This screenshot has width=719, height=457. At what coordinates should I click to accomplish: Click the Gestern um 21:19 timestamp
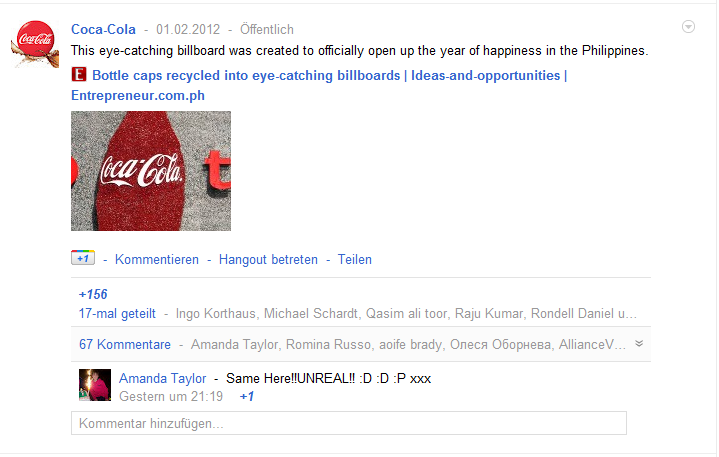171,396
